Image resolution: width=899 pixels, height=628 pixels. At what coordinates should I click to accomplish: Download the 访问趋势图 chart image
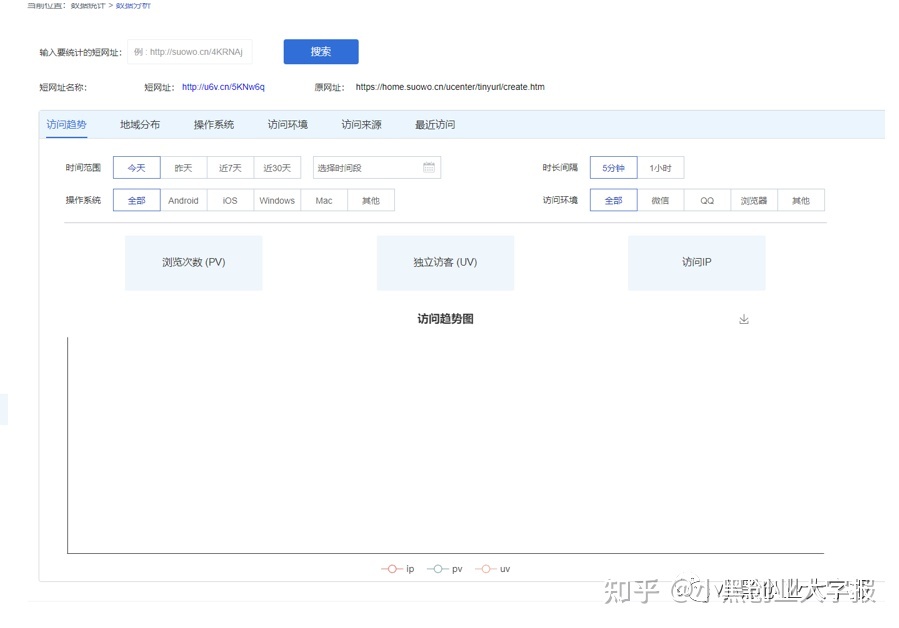[743, 319]
